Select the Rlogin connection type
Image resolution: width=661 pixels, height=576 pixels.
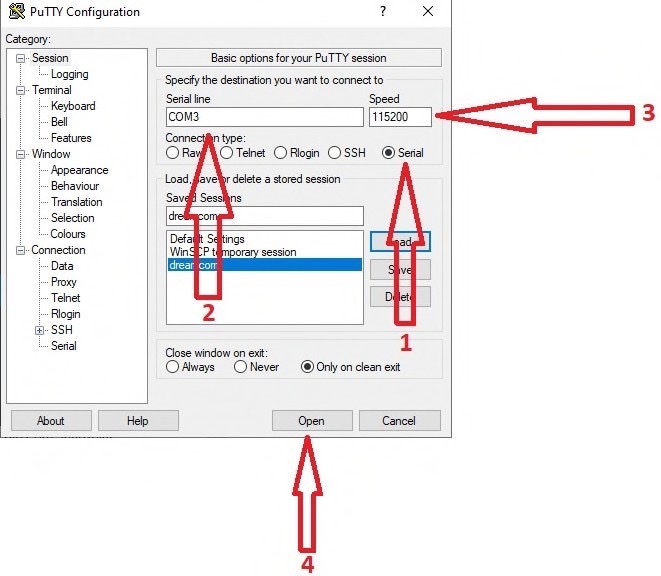(280, 153)
